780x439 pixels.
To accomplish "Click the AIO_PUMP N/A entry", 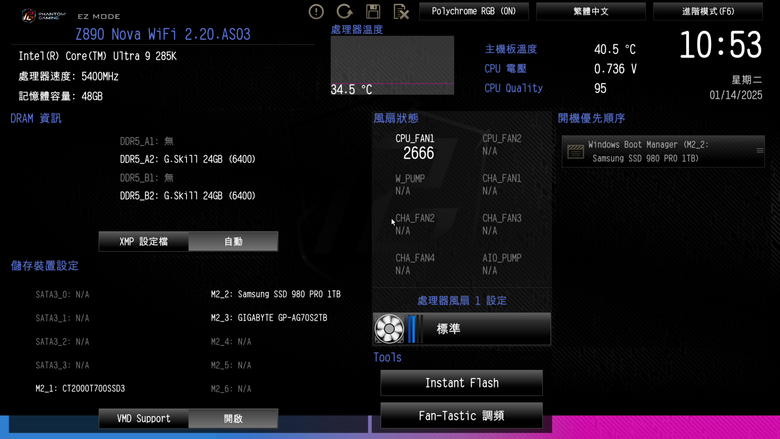I will click(x=502, y=264).
